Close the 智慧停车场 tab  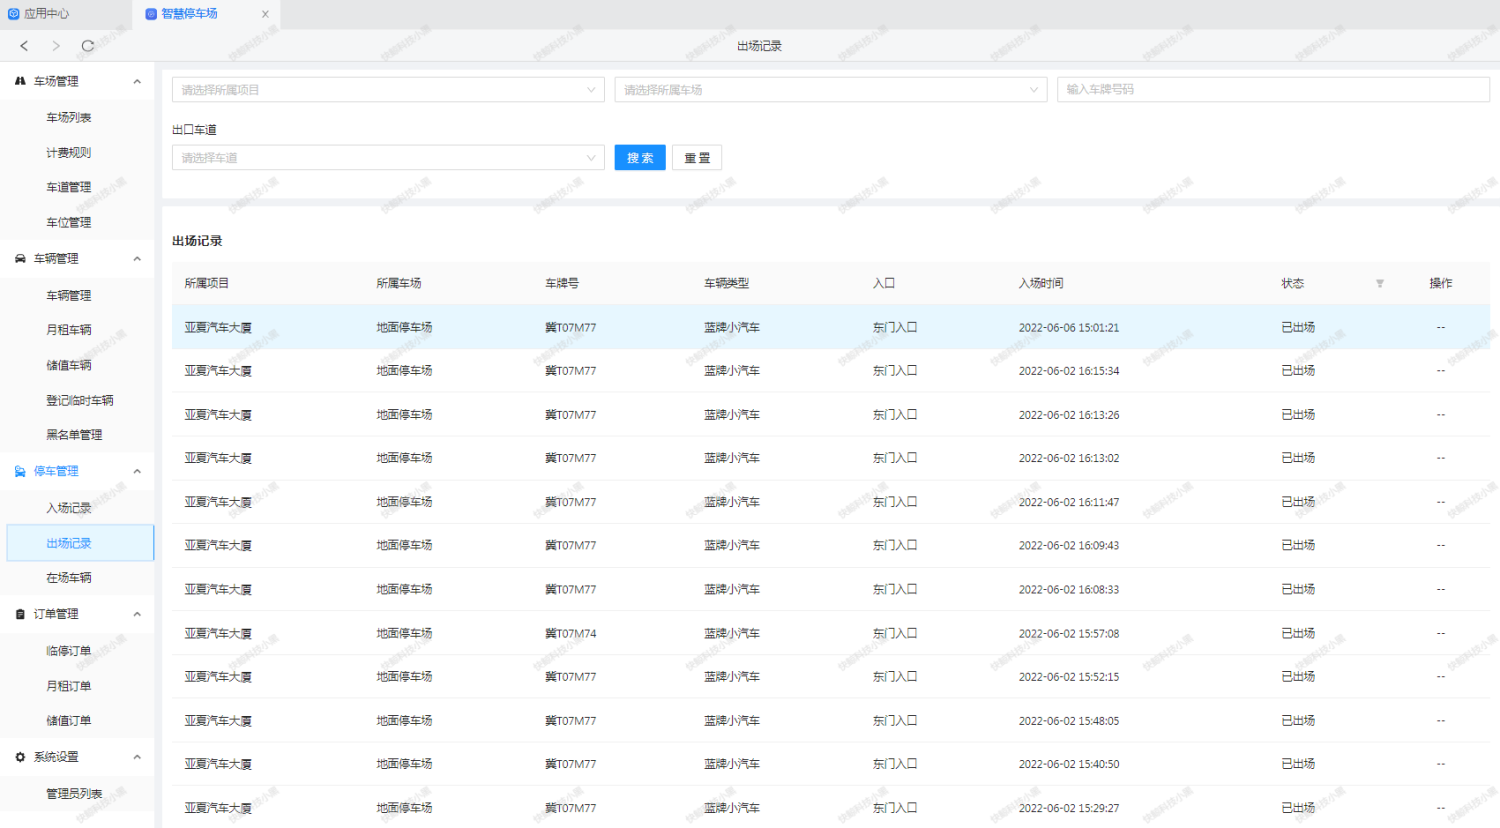pos(265,14)
